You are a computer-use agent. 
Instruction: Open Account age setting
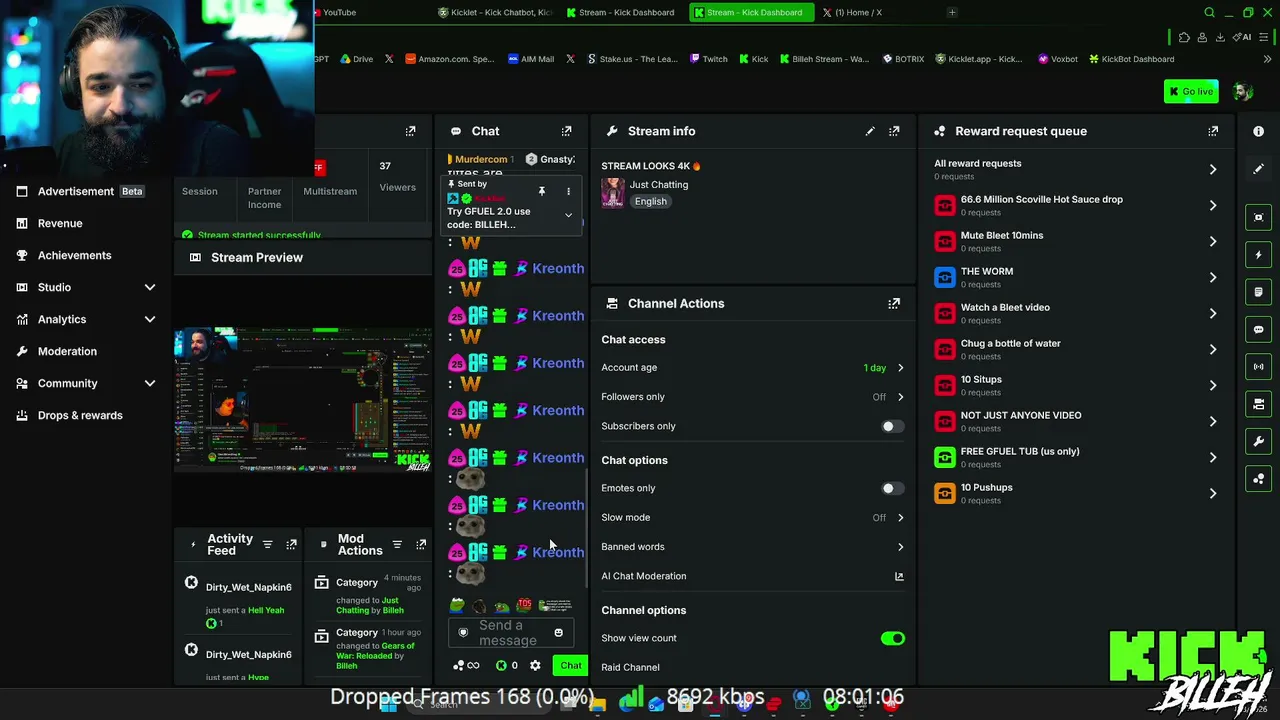point(752,367)
